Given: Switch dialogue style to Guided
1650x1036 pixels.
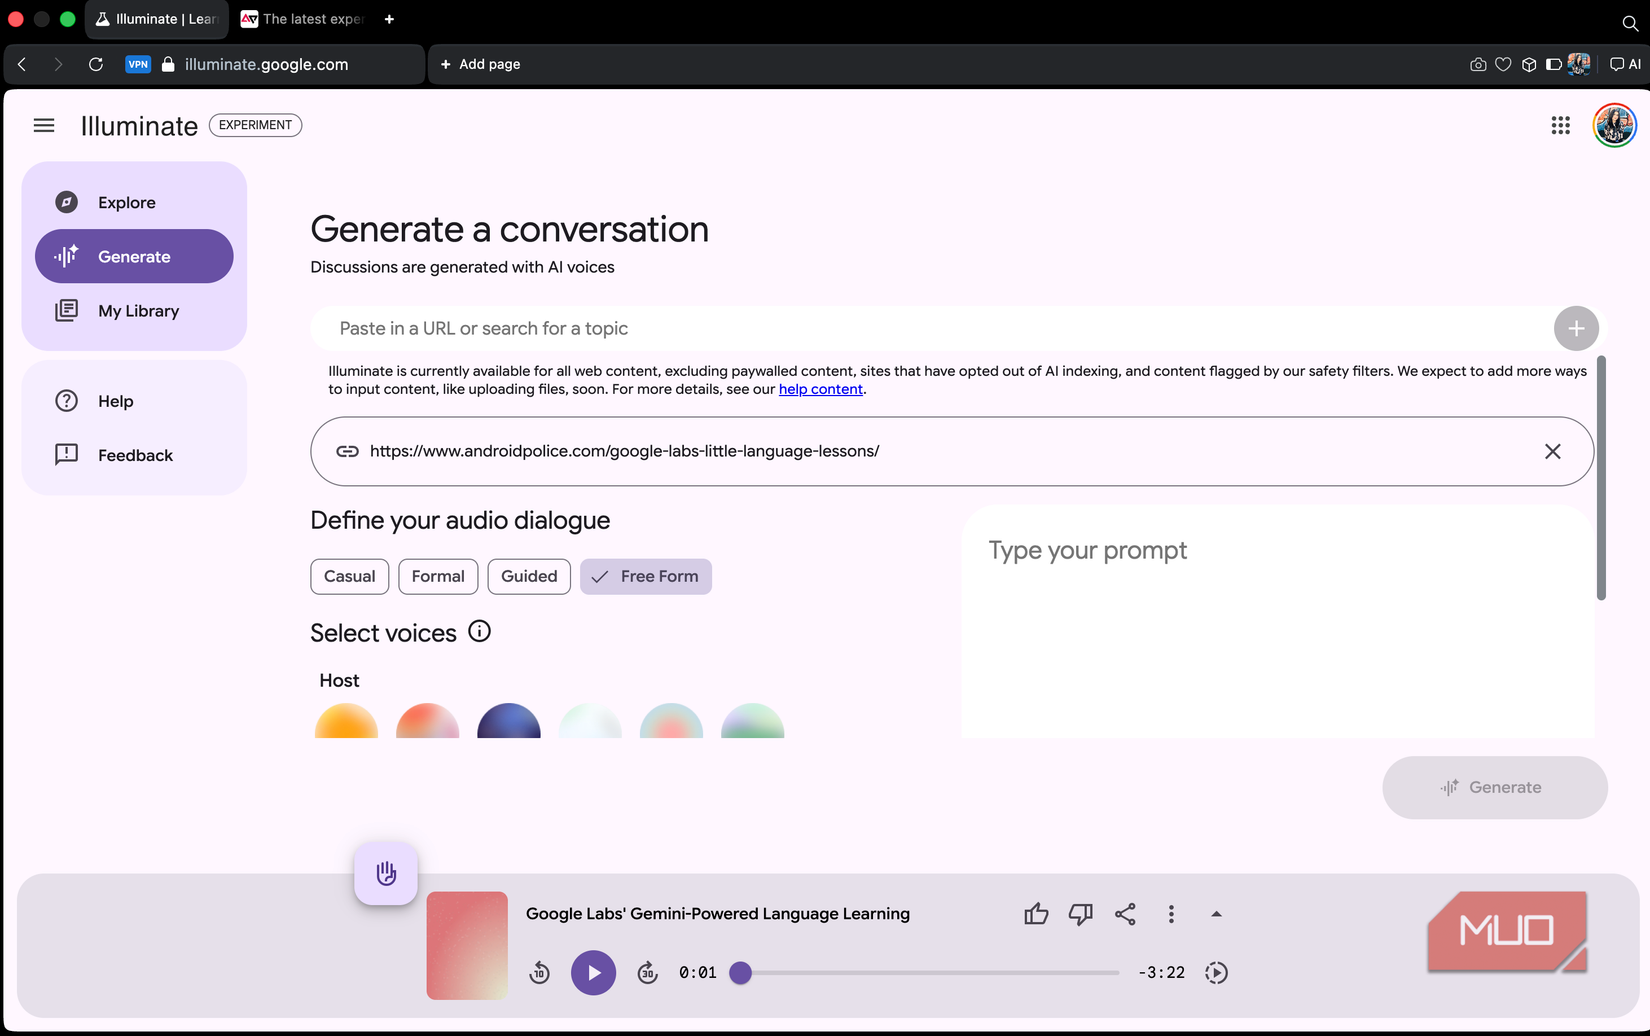Looking at the screenshot, I should coord(529,576).
